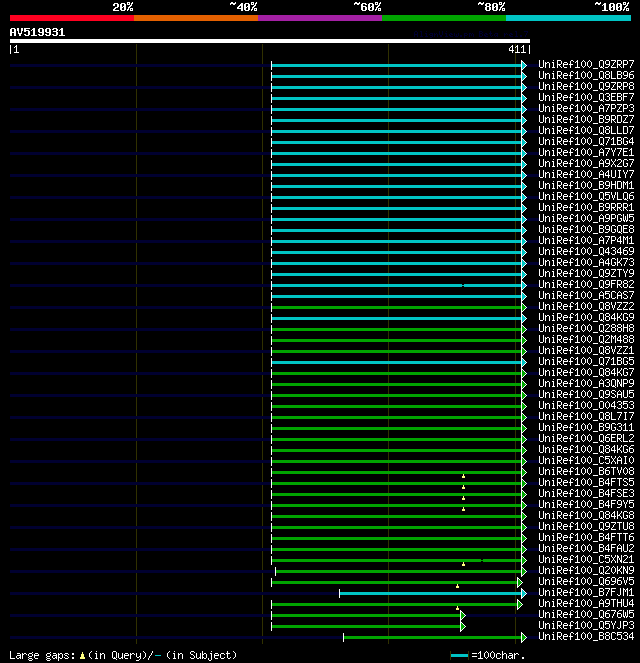Click the query end position label 411
The width and height of the screenshot is (640, 663).
pos(517,49)
